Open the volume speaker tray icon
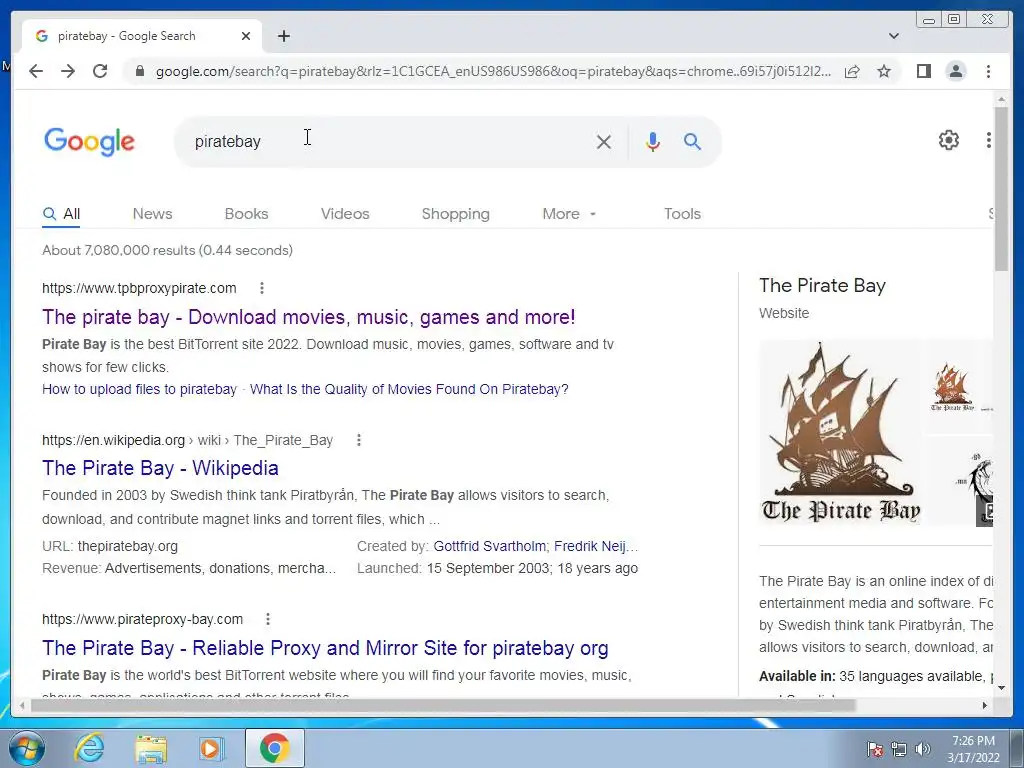The width and height of the screenshot is (1024, 768). 923,749
